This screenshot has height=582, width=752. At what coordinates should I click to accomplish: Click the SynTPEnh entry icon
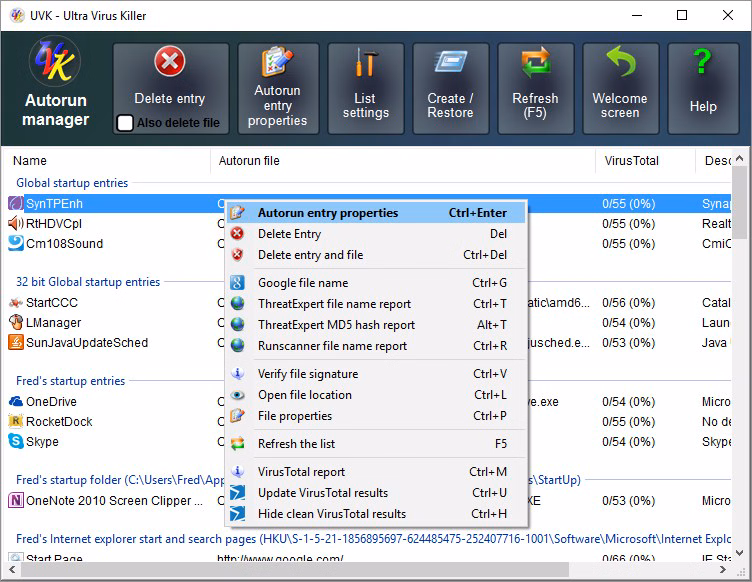pyautogui.click(x=15, y=203)
